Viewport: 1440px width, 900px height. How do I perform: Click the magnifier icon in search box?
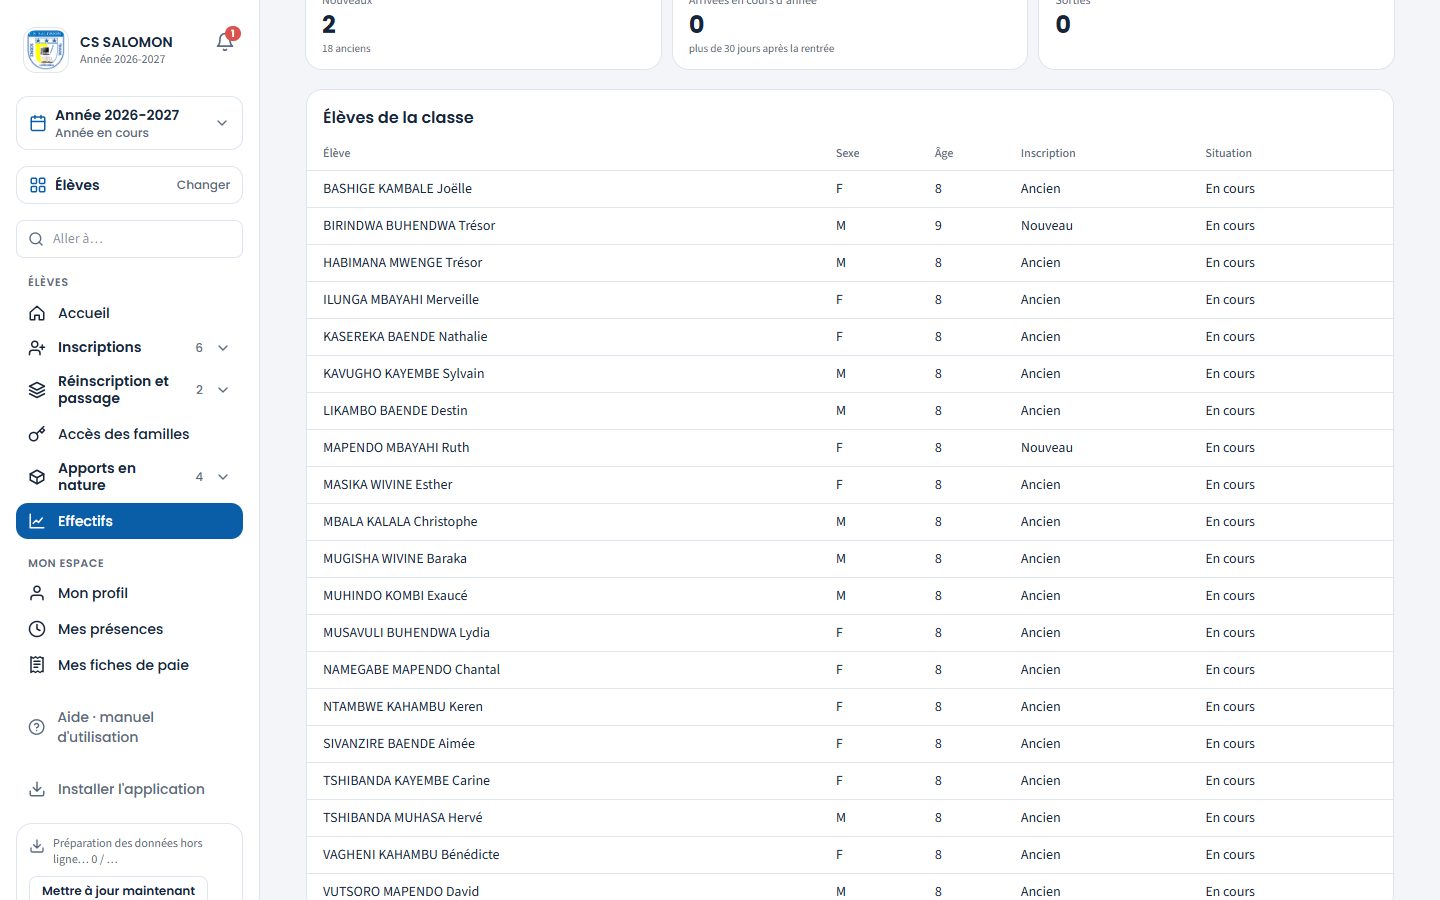pyautogui.click(x=36, y=239)
